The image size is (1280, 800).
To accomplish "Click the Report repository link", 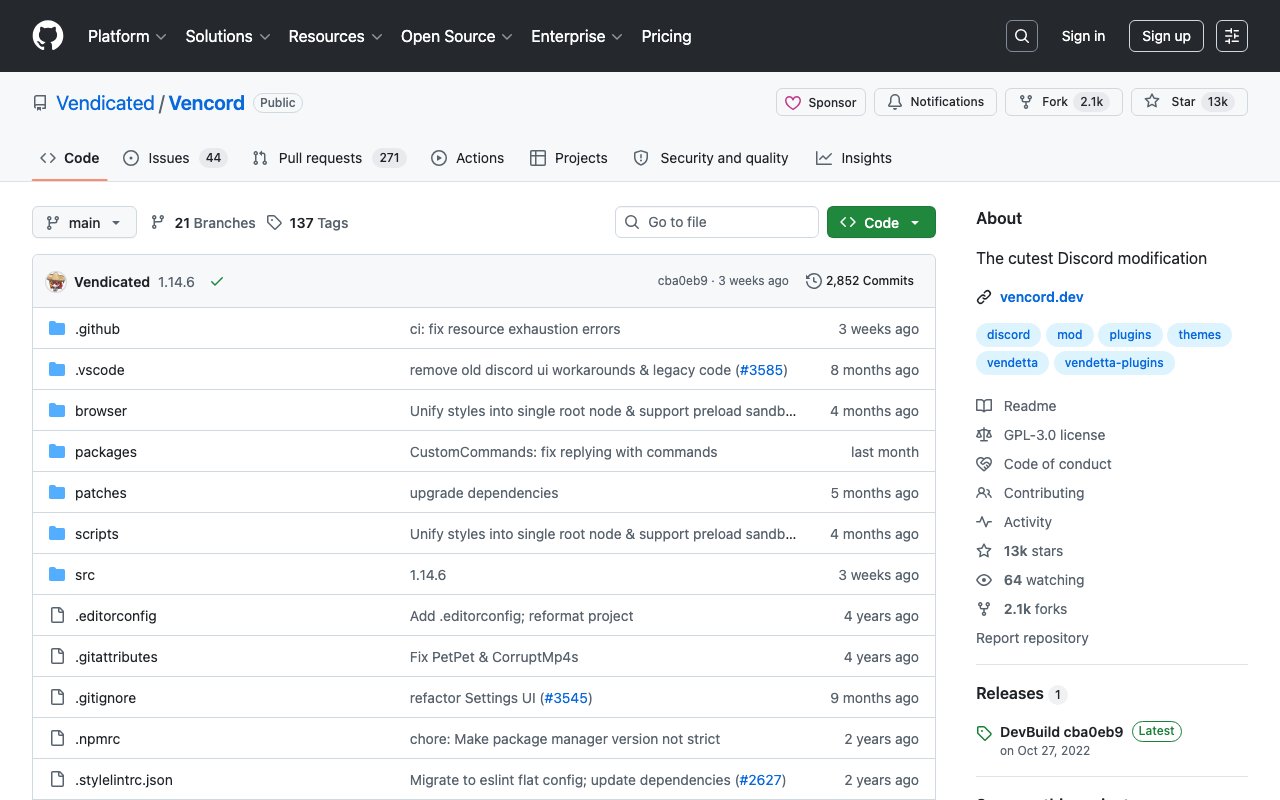I will (1032, 638).
